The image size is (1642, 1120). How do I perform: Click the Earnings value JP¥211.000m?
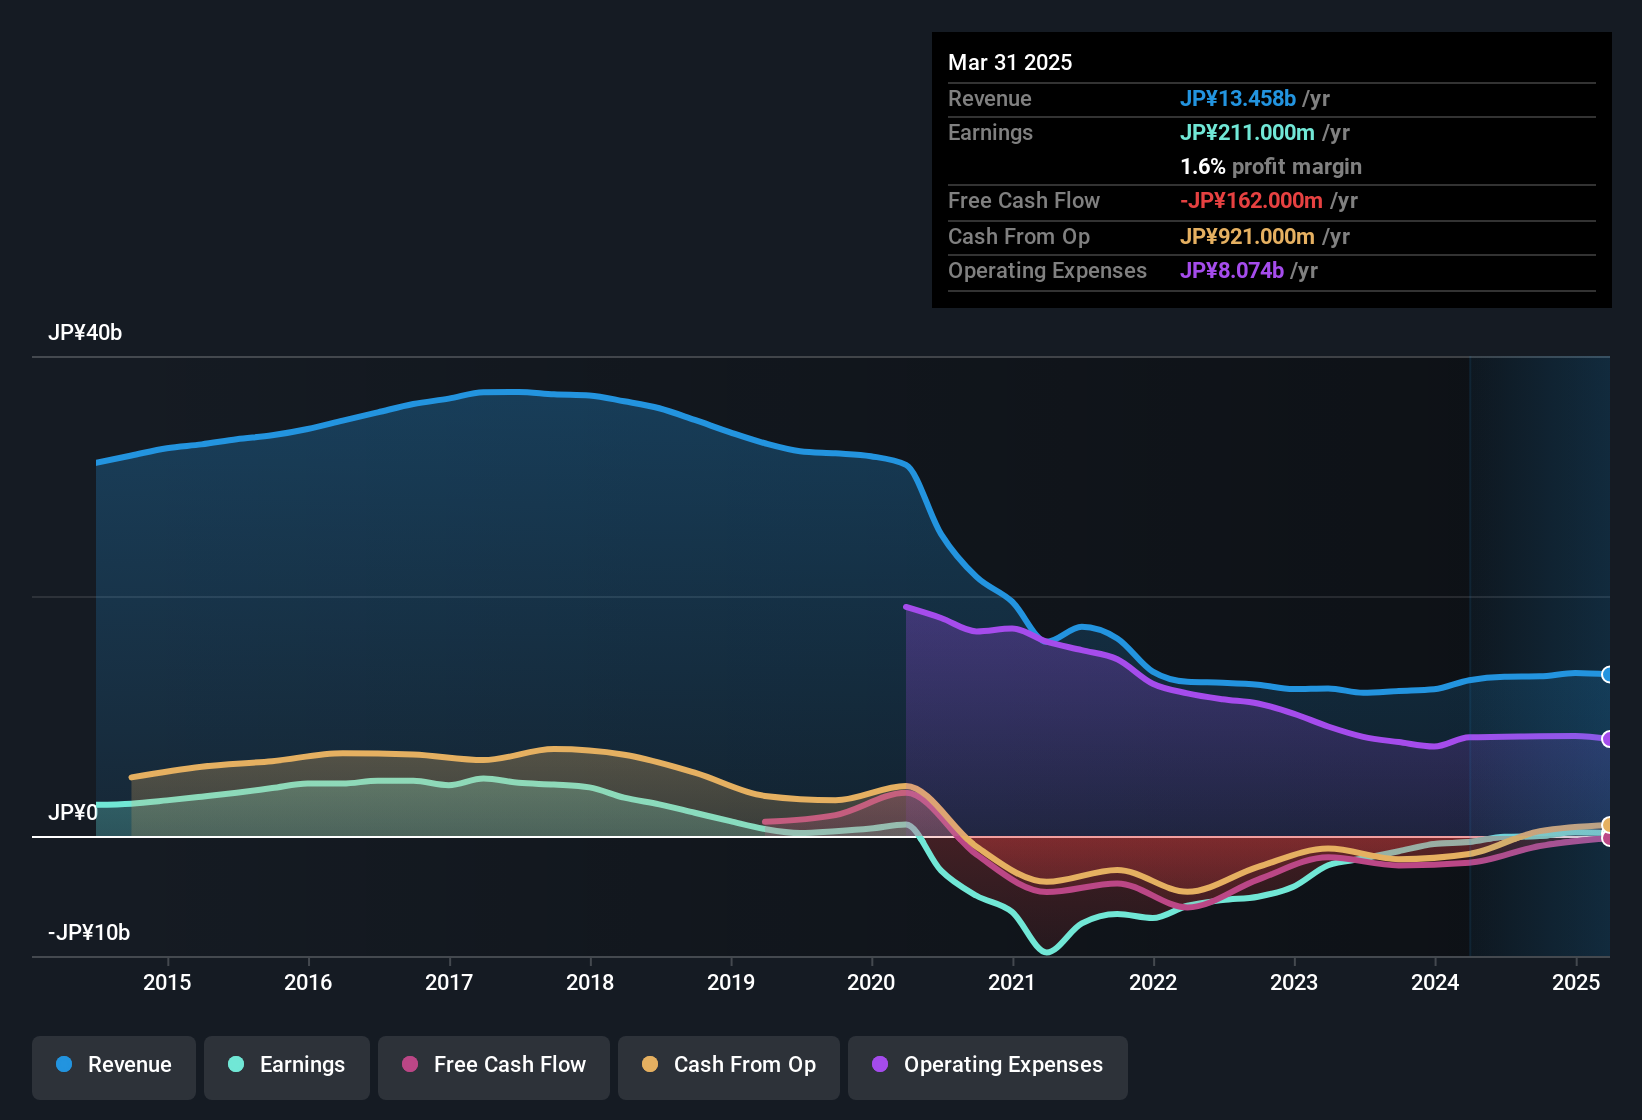[1247, 132]
